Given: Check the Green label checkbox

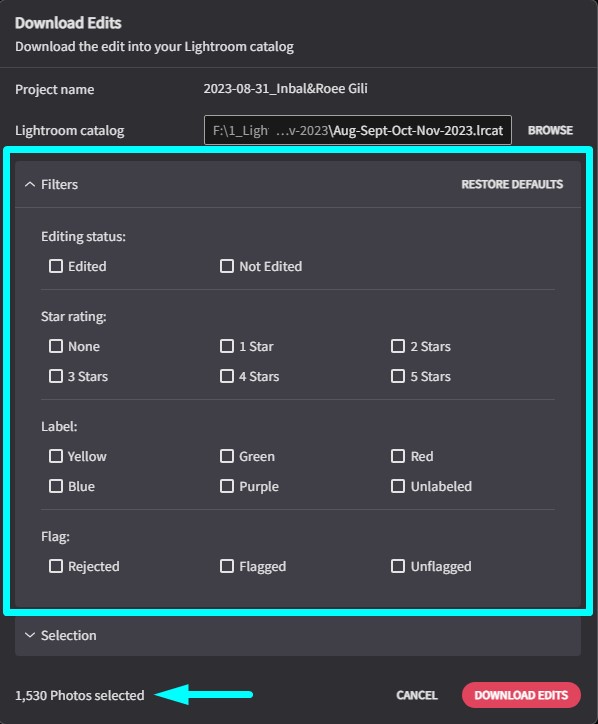Looking at the screenshot, I should click(x=227, y=456).
